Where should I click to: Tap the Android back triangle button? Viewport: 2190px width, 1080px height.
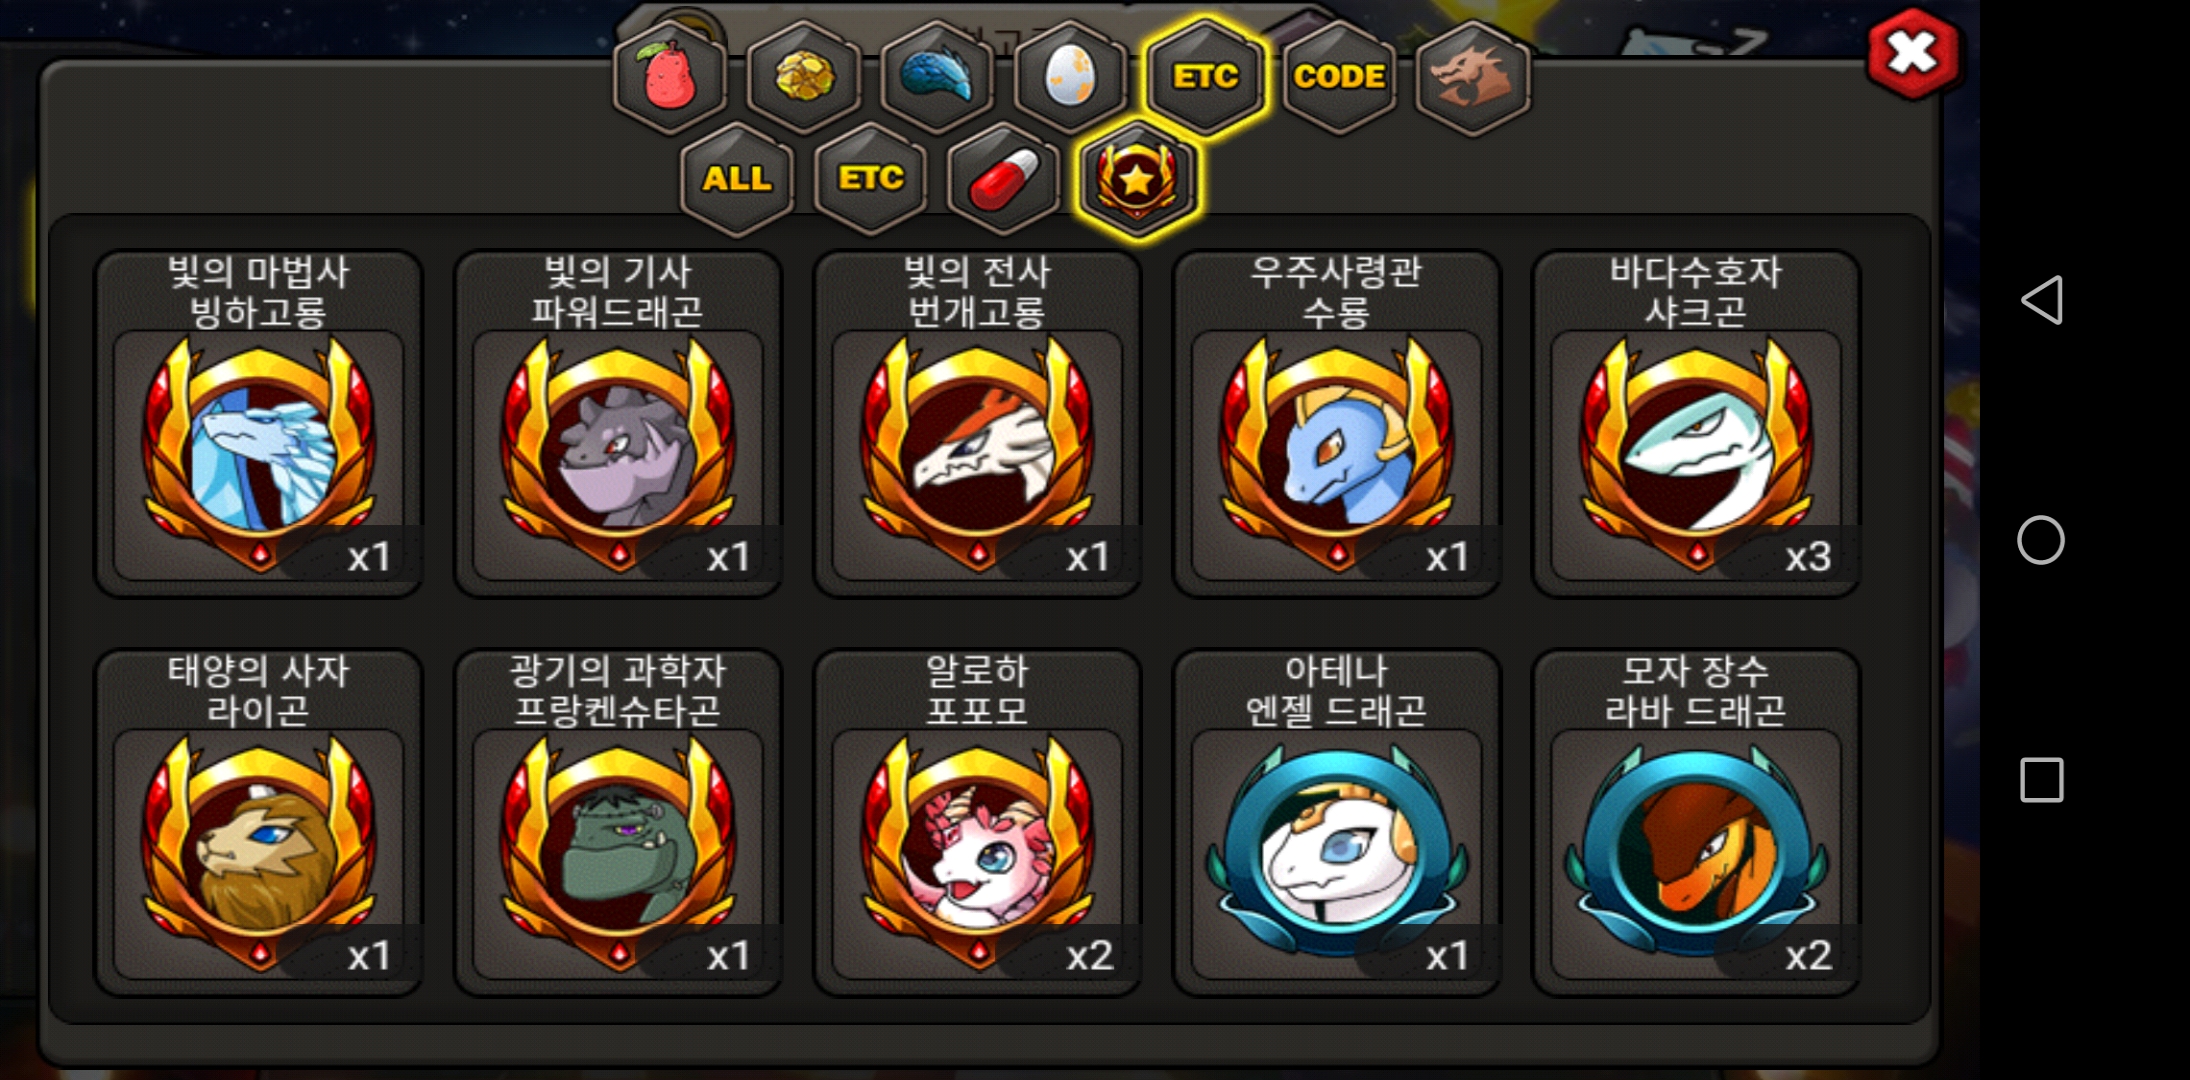tap(2042, 300)
